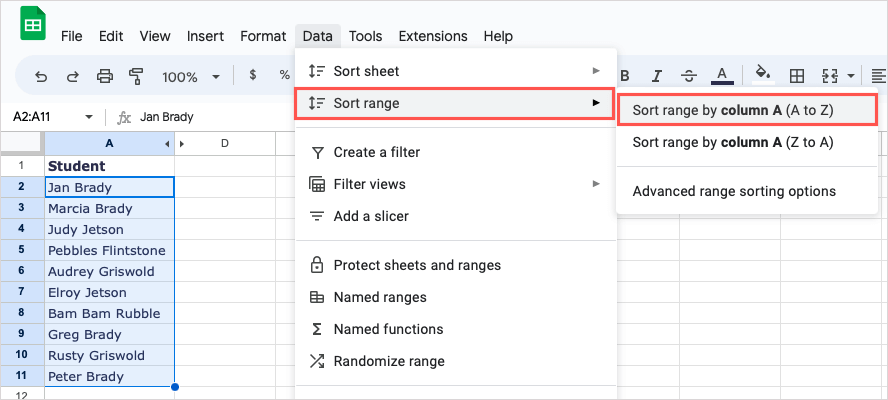Click the undo arrow icon
The width and height of the screenshot is (888, 400).
point(41,76)
